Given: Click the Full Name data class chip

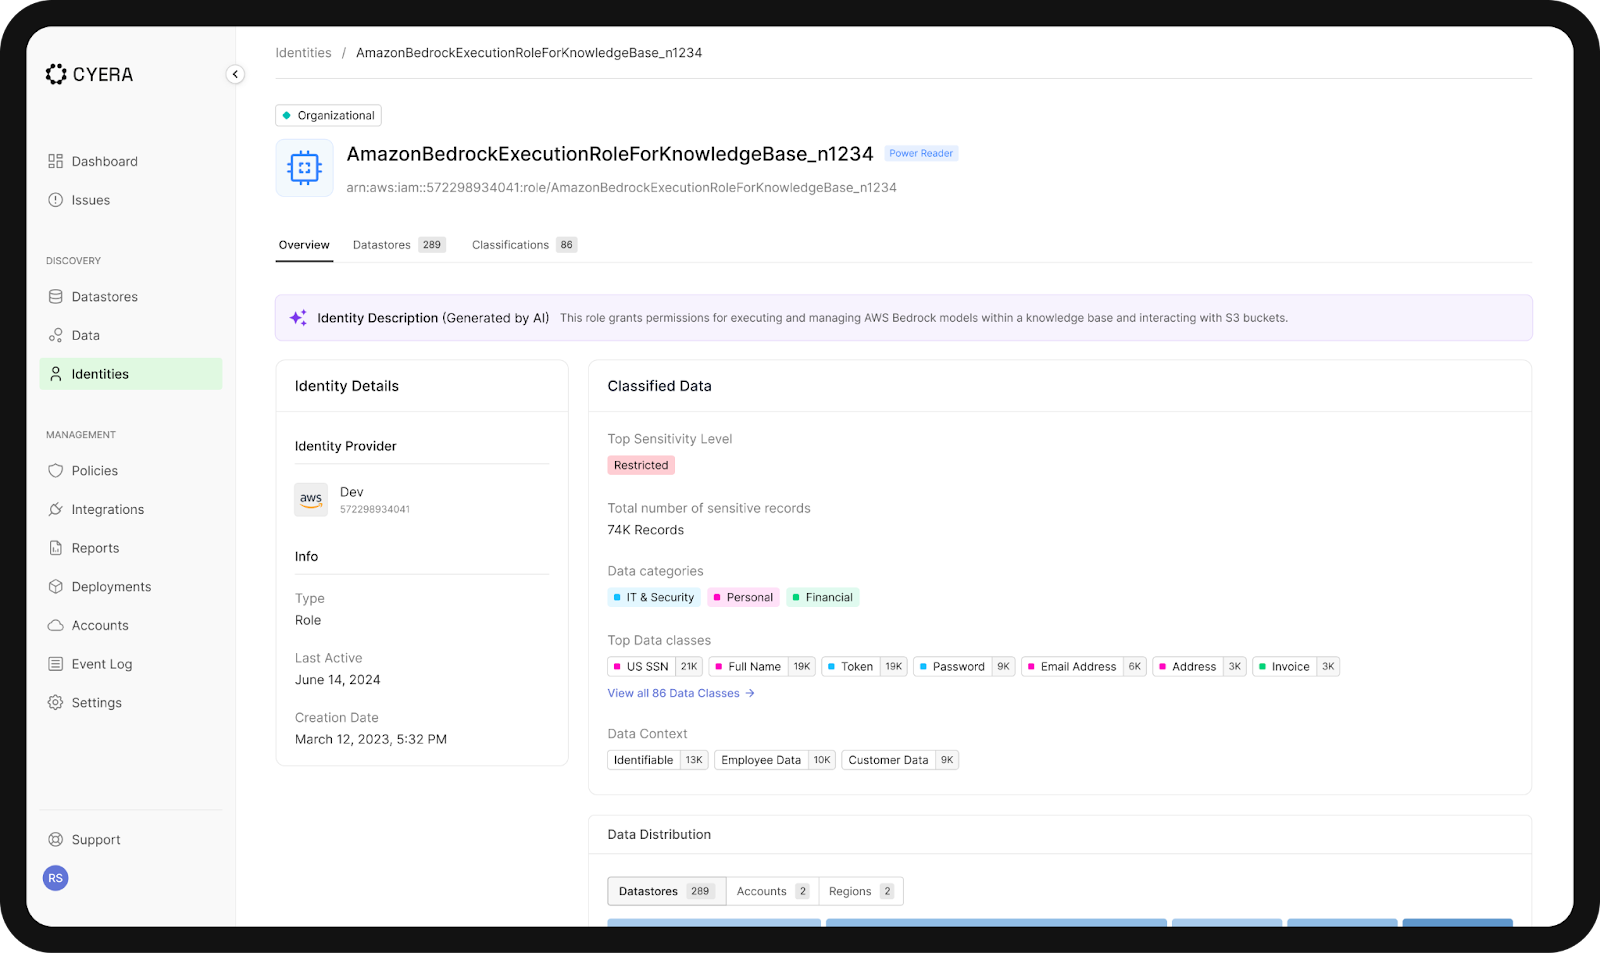Looking at the screenshot, I should point(762,666).
